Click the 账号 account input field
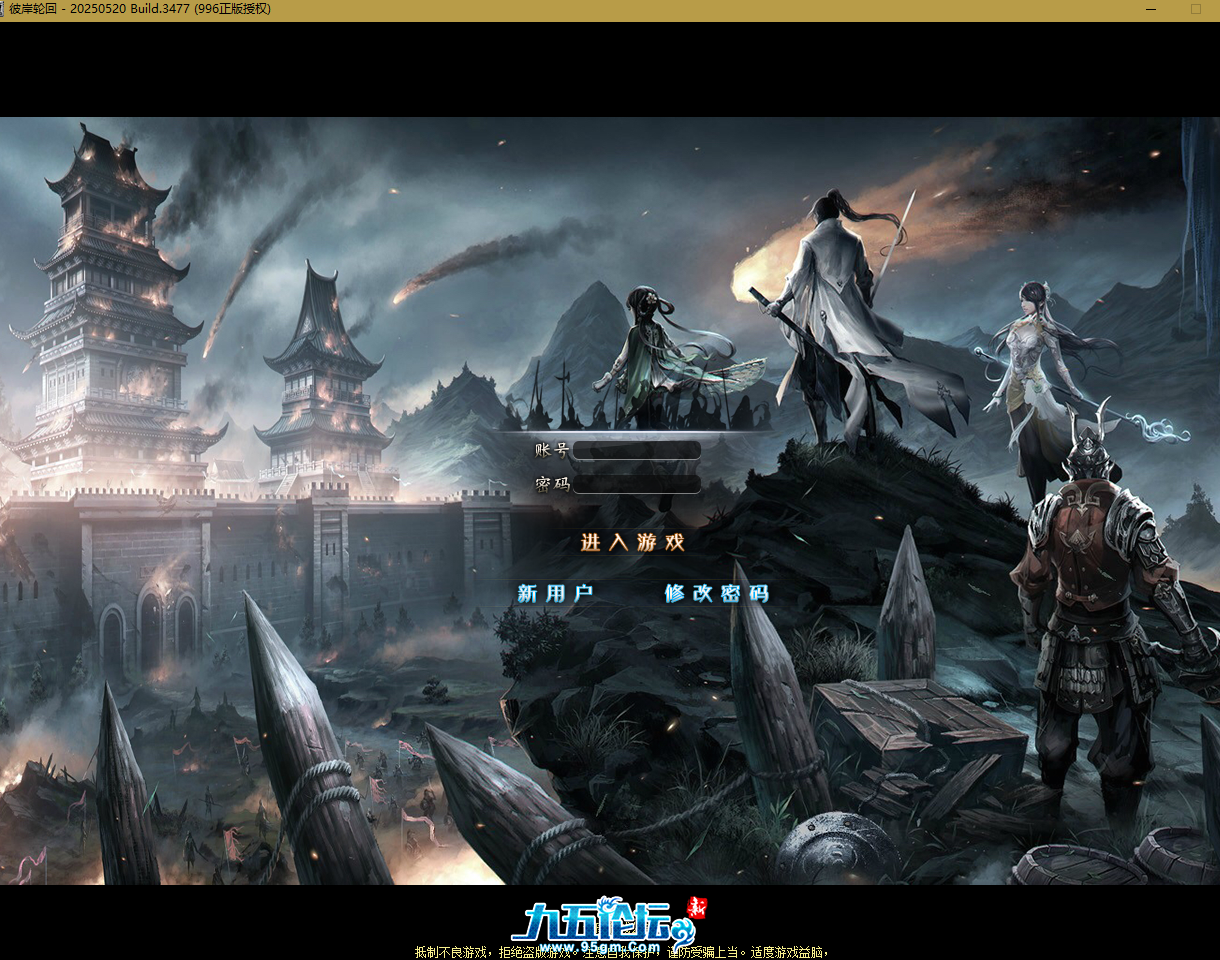 [636, 450]
